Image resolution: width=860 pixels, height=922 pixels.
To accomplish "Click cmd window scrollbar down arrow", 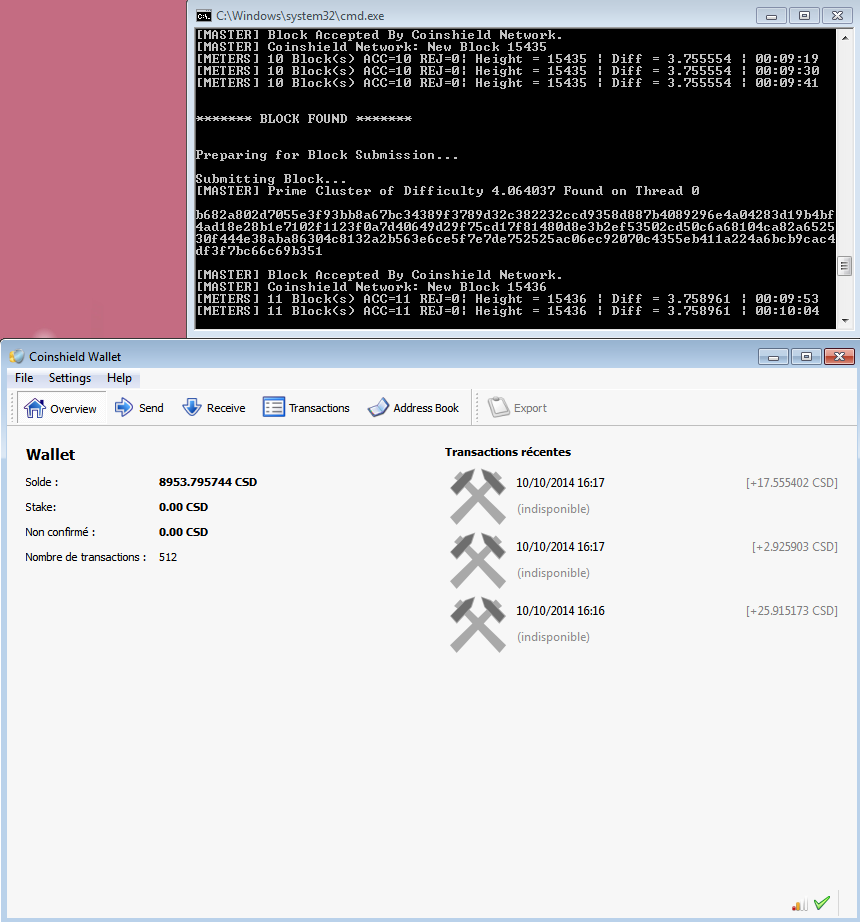I will click(845, 320).
